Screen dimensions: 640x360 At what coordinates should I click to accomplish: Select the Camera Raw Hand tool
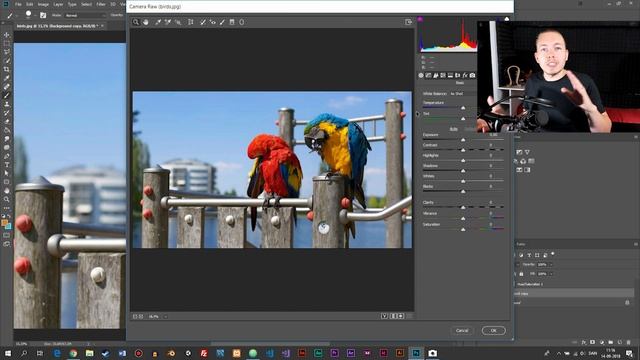146,22
